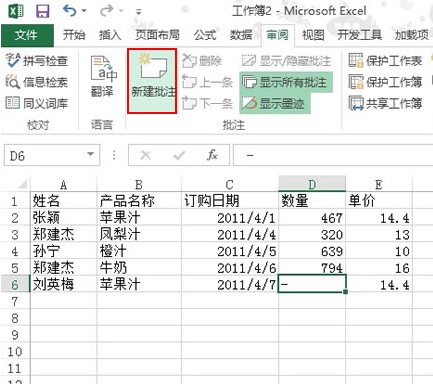Switch to the 开发工具 tab

359,35
